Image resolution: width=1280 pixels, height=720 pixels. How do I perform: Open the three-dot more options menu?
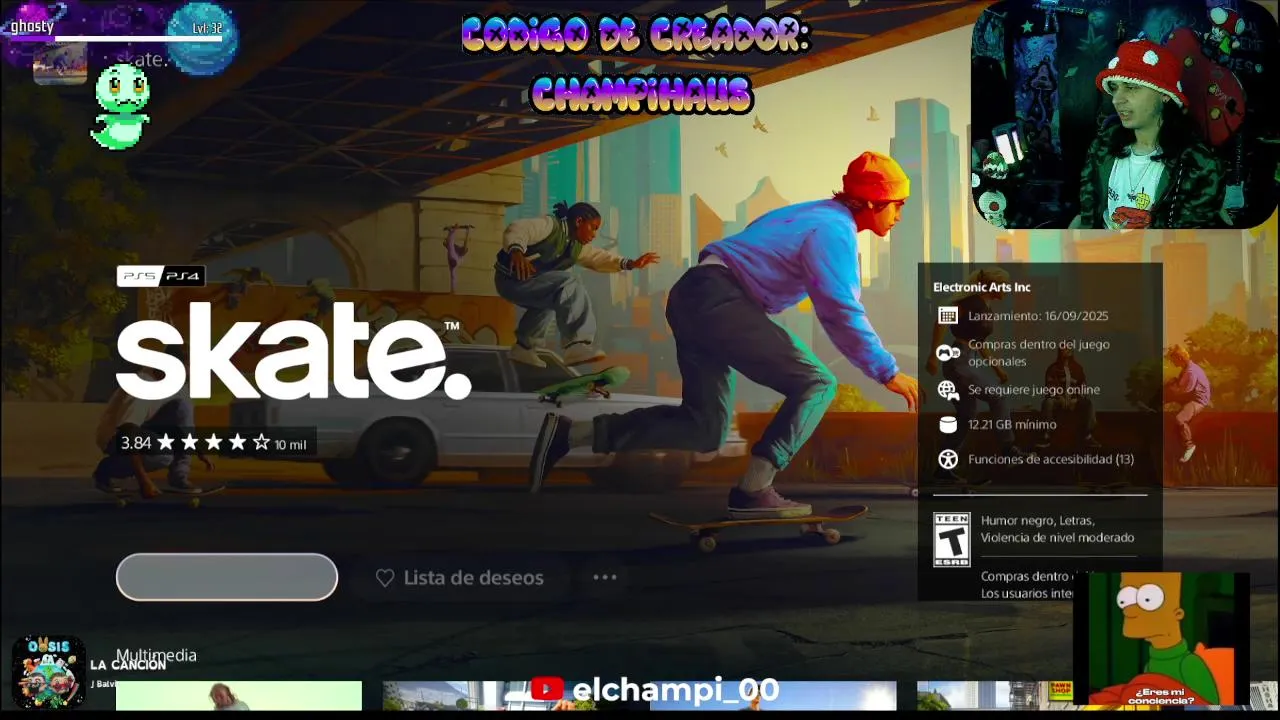(605, 577)
